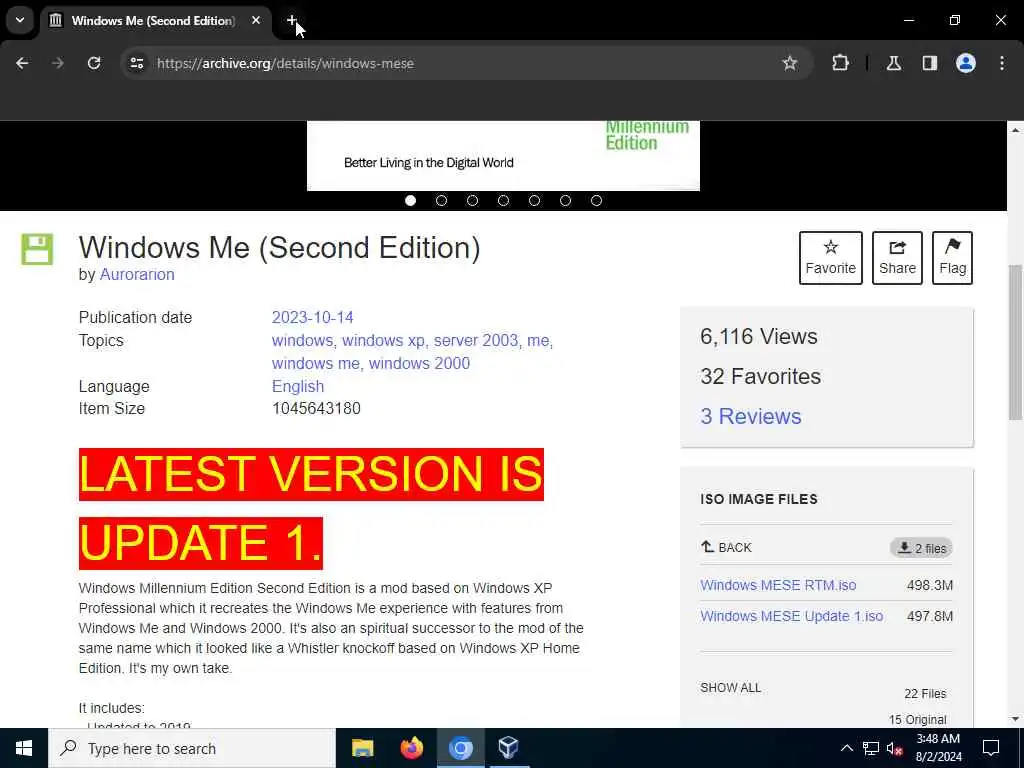Open File Explorer from the taskbar
Screen dimensions: 1024x768
(x=362, y=748)
